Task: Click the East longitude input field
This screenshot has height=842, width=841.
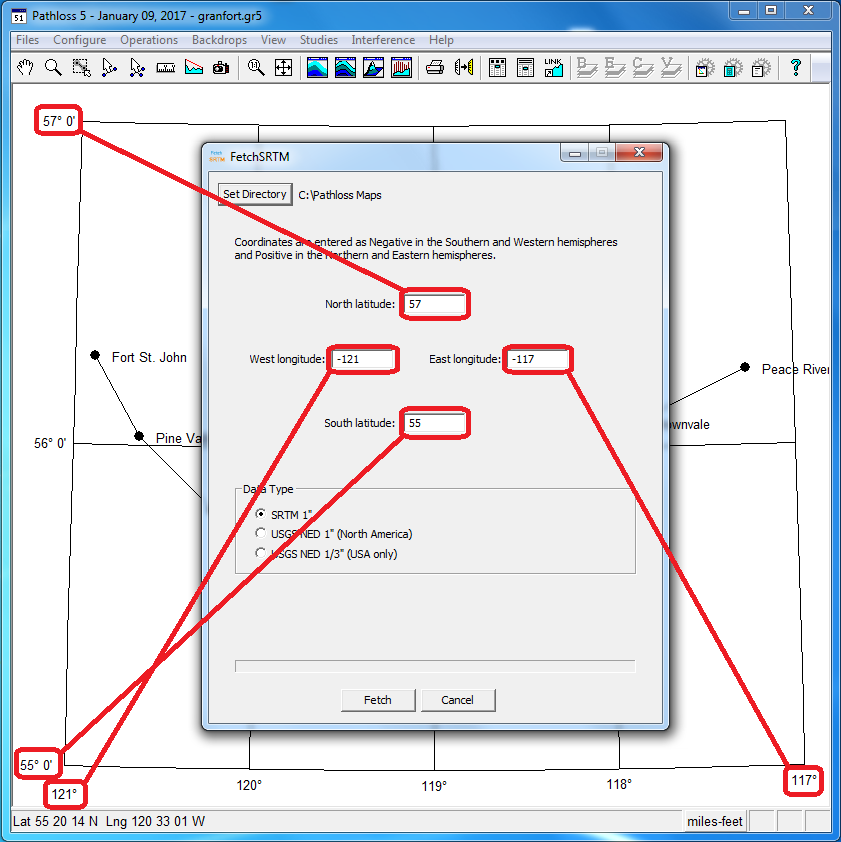Action: pyautogui.click(x=538, y=359)
